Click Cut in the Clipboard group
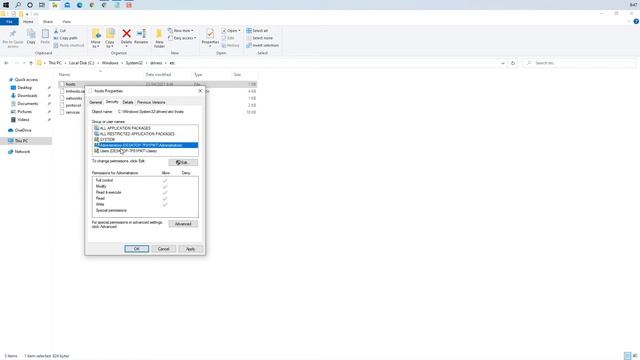The height and width of the screenshot is (360, 640). (60, 31)
